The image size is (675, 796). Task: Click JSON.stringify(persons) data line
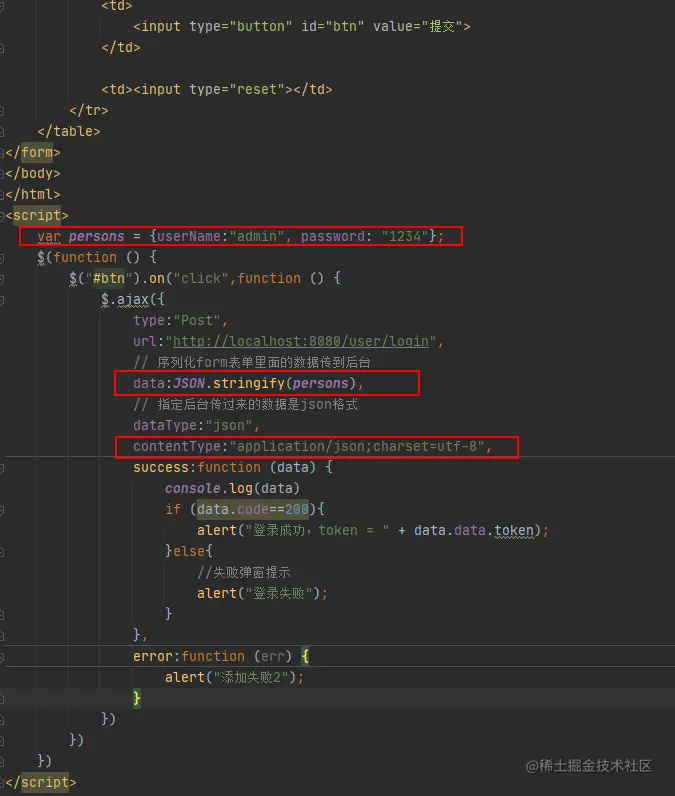pyautogui.click(x=249, y=383)
